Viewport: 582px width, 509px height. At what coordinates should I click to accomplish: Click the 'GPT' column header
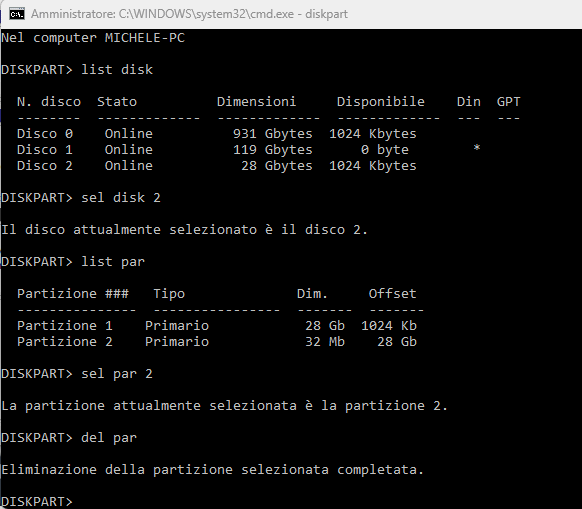[x=509, y=101]
